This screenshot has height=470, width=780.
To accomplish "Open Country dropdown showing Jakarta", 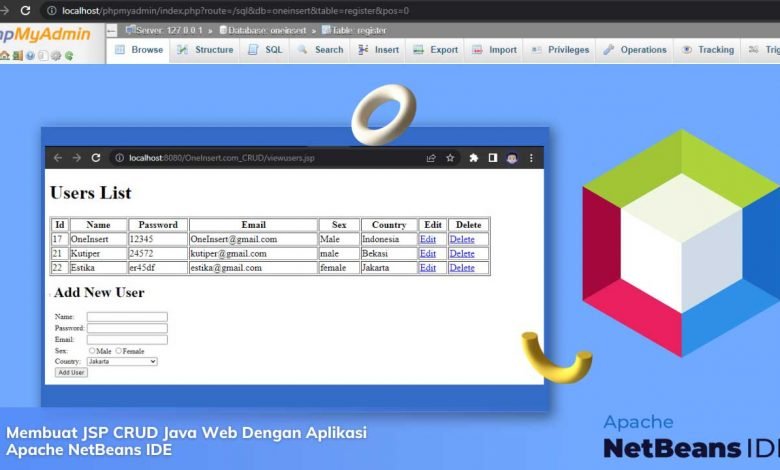I will (x=122, y=362).
